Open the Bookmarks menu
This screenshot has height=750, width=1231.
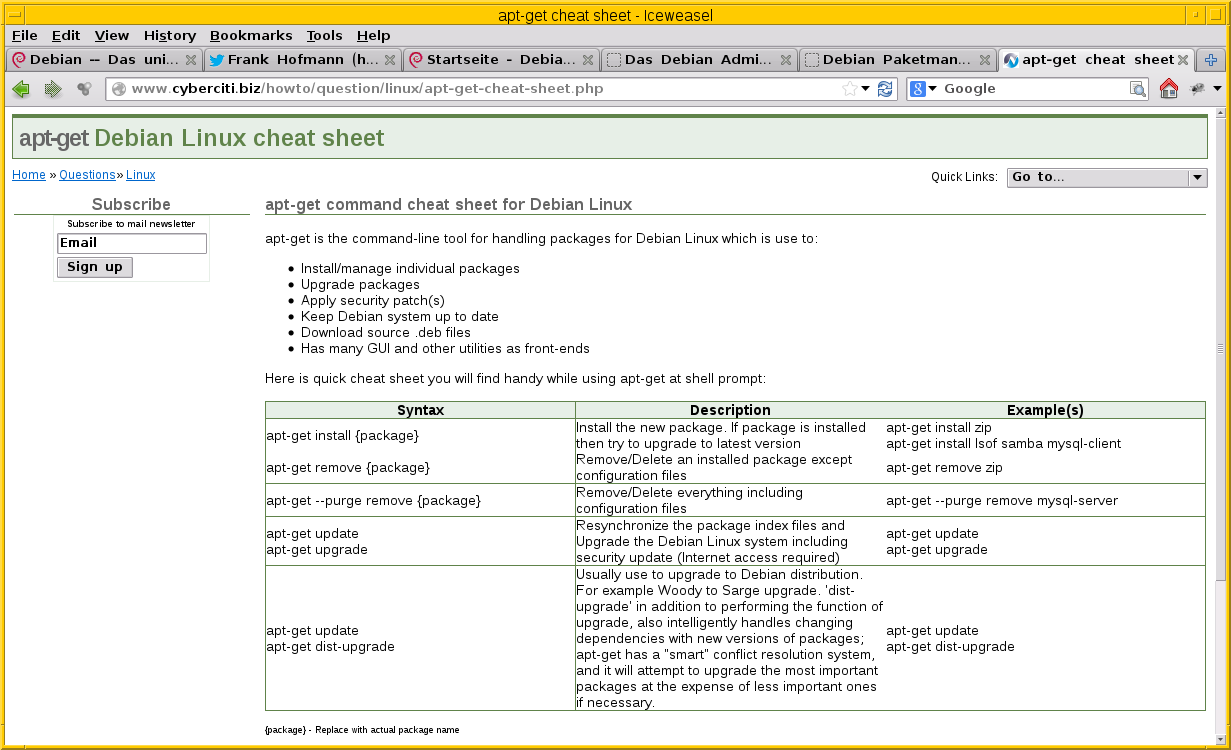[x=251, y=35]
